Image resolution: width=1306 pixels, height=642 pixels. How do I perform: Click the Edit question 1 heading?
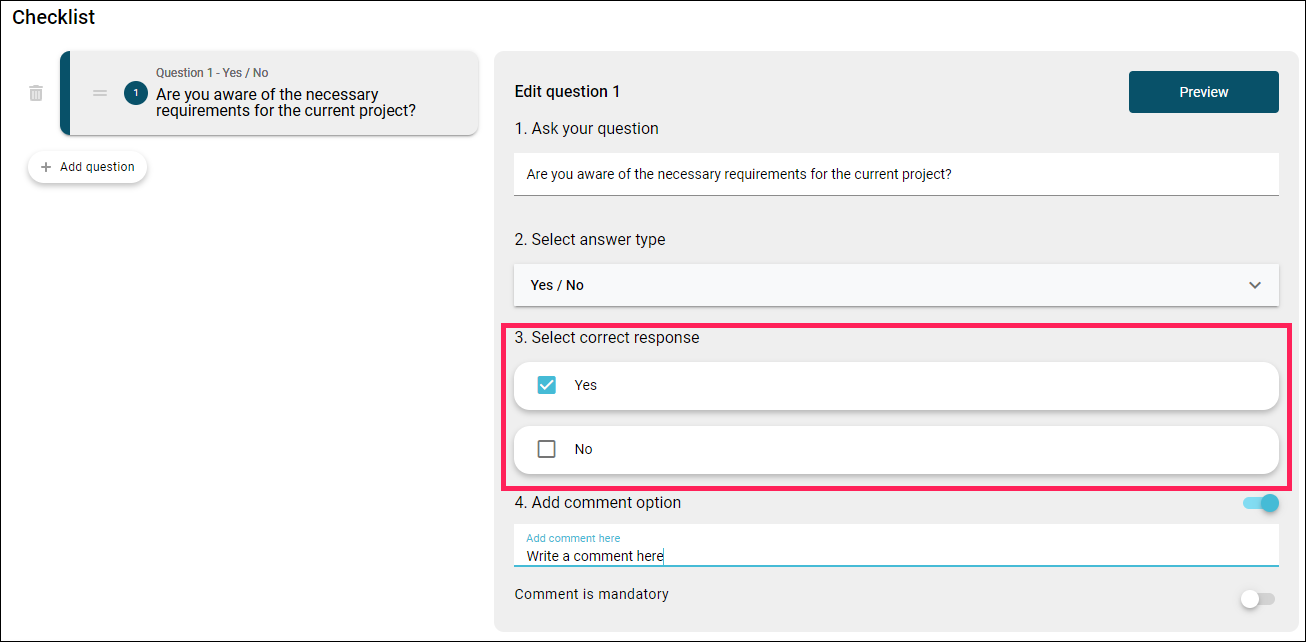click(x=567, y=92)
